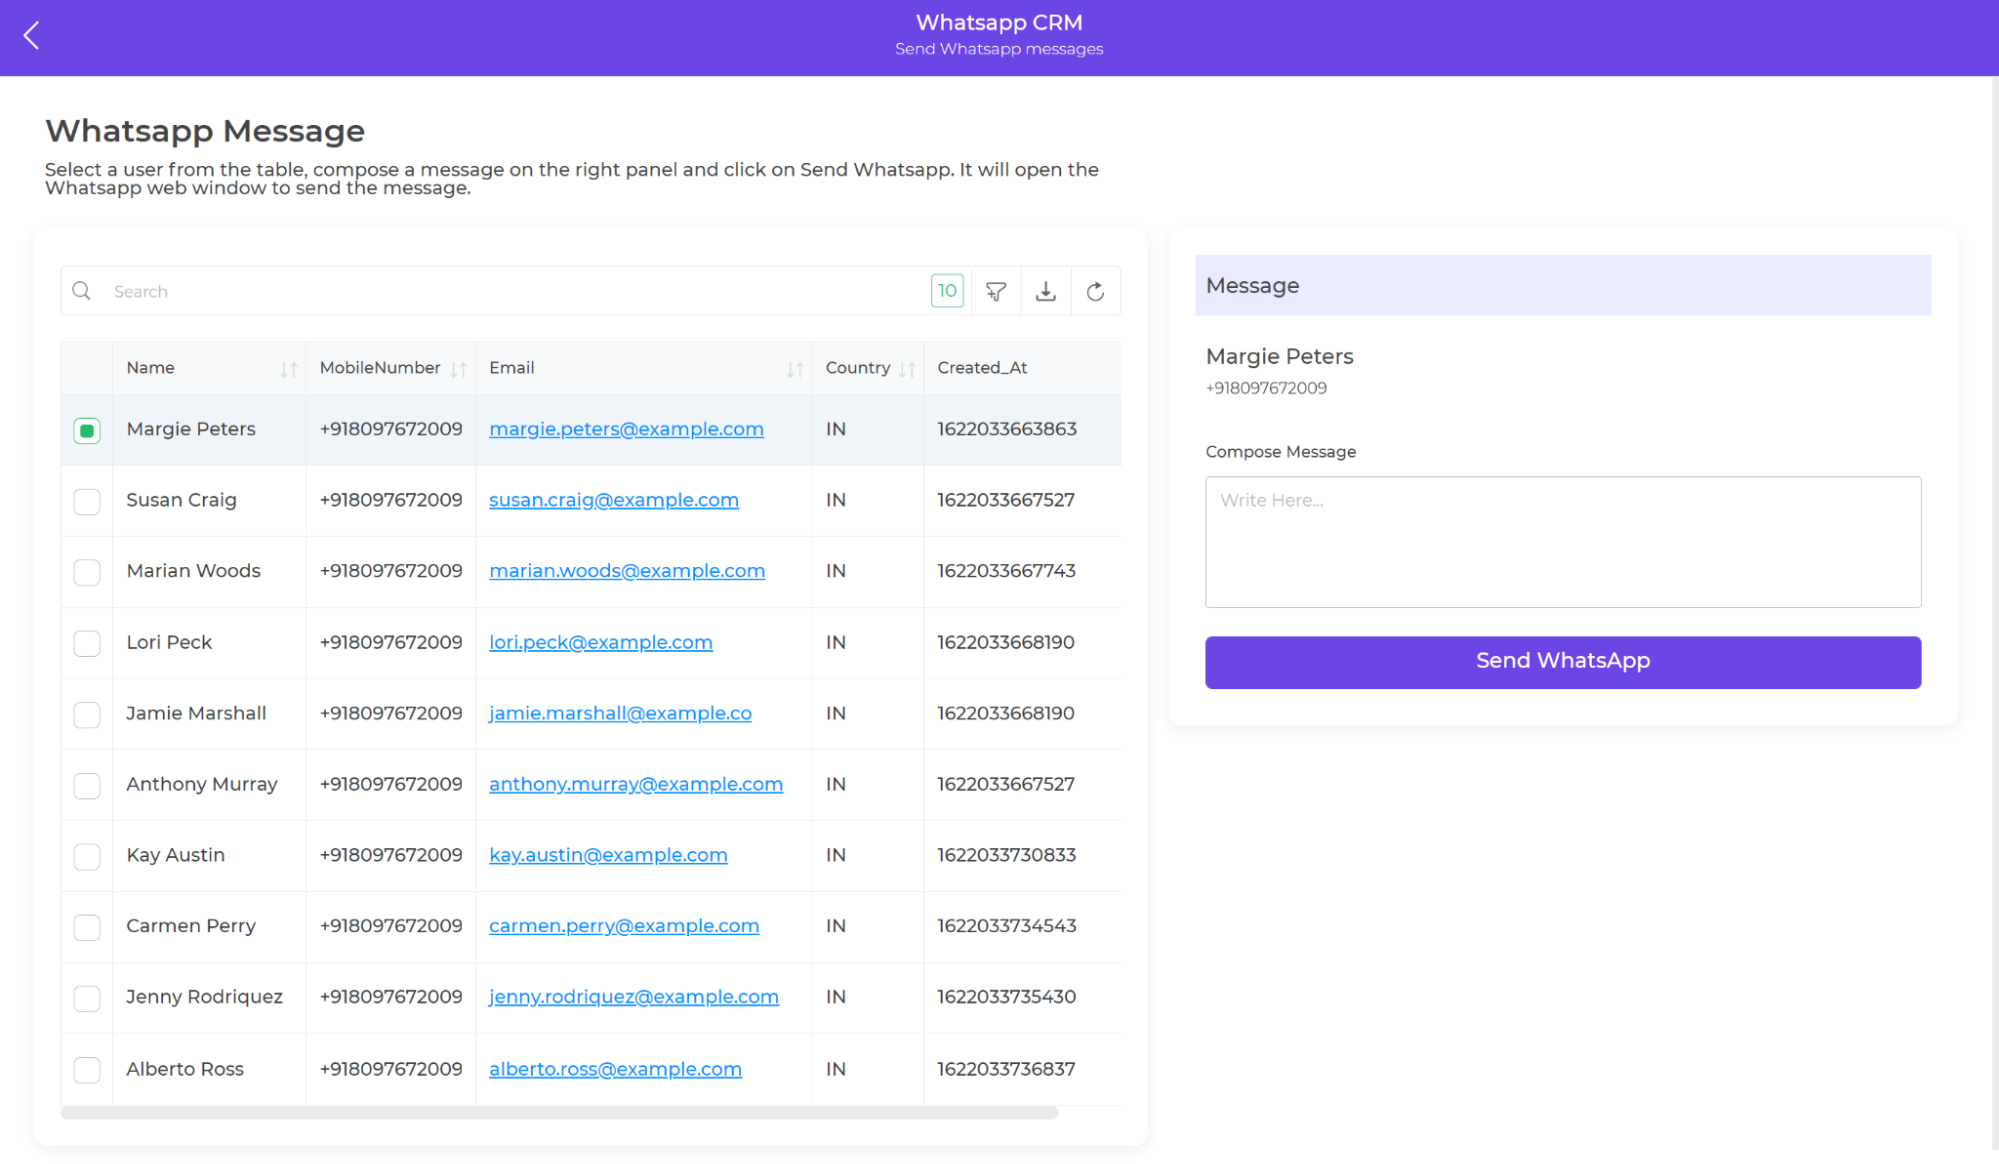
Task: Click the Compose Message text area
Action: pyautogui.click(x=1562, y=541)
